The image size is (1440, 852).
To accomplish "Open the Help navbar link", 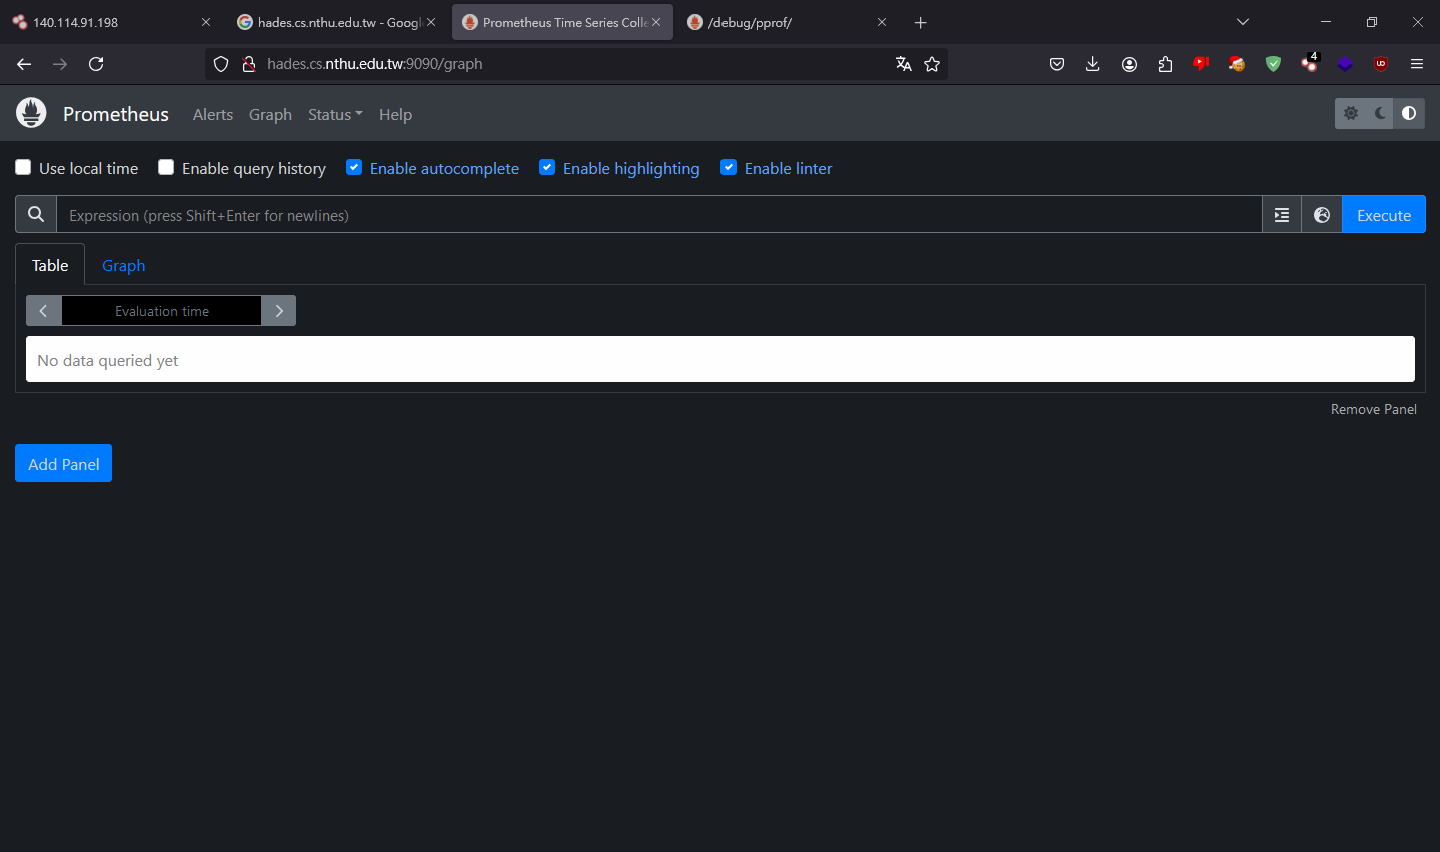I will [395, 114].
